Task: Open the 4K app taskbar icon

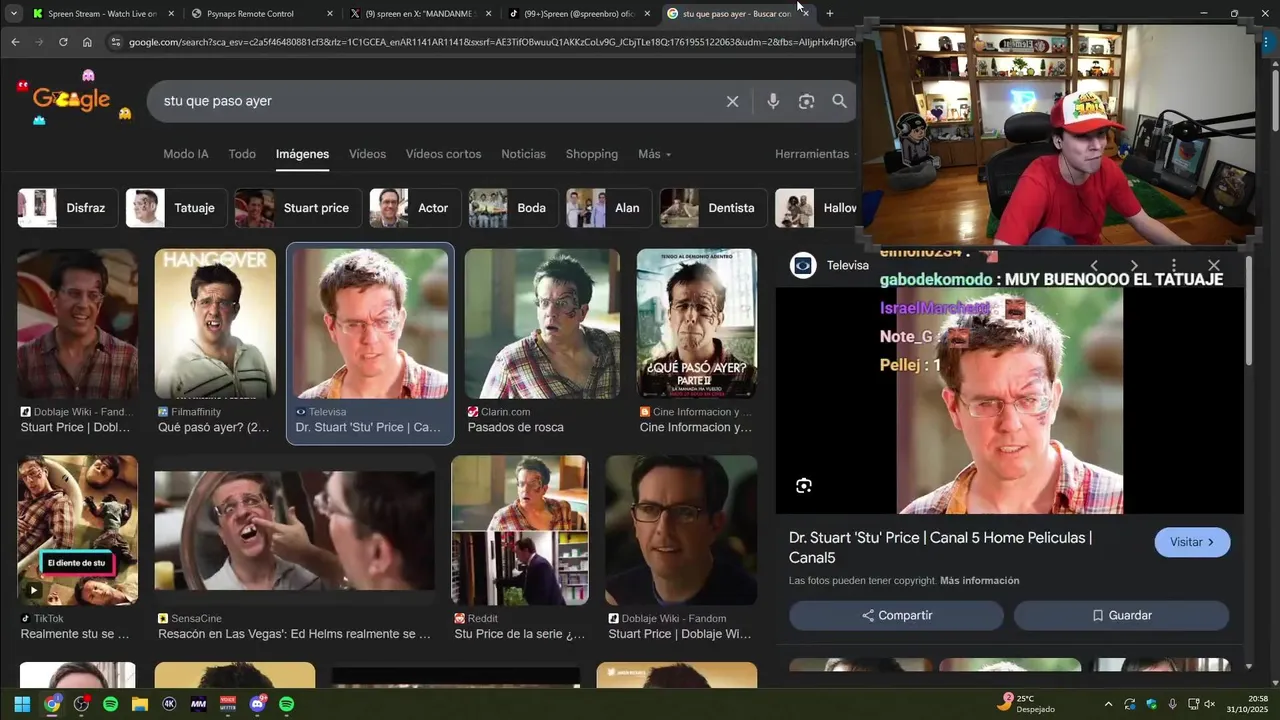Action: pos(169,704)
